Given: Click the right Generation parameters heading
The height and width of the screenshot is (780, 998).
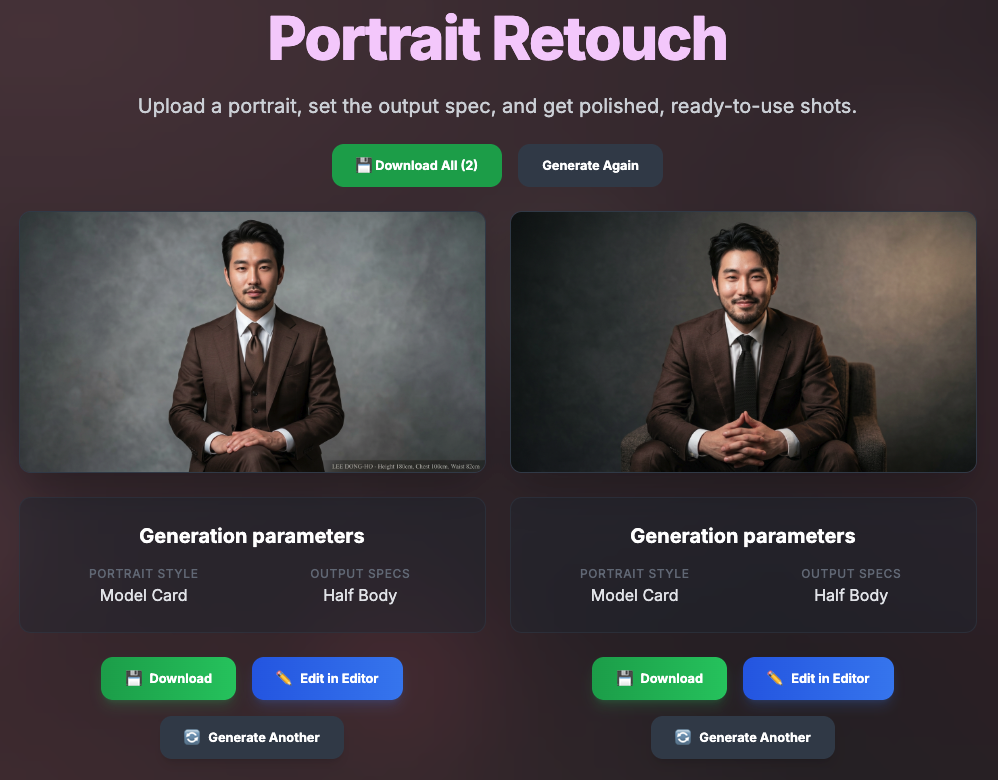Looking at the screenshot, I should (743, 536).
